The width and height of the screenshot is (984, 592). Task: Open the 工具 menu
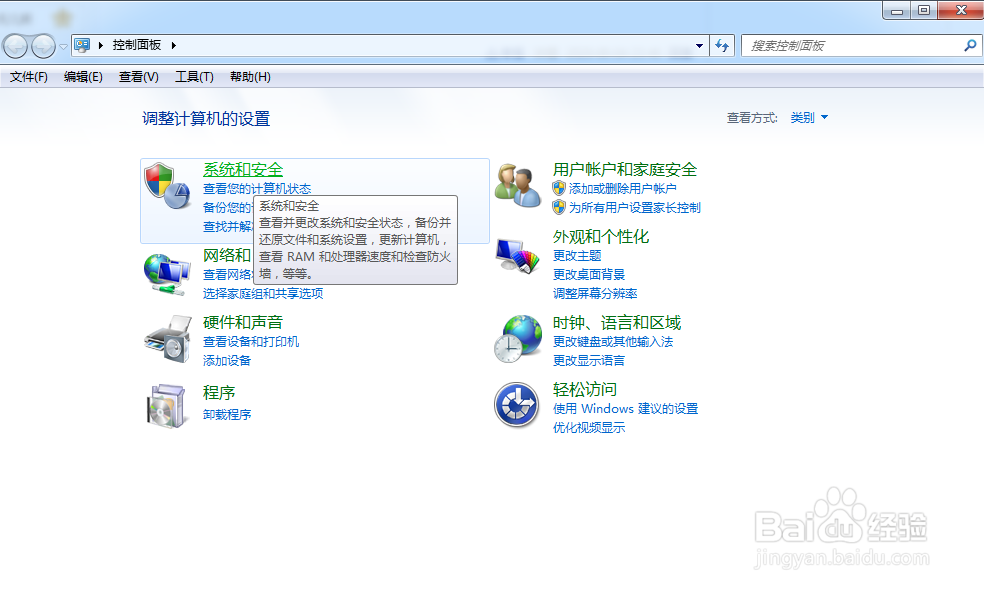pyautogui.click(x=193, y=76)
